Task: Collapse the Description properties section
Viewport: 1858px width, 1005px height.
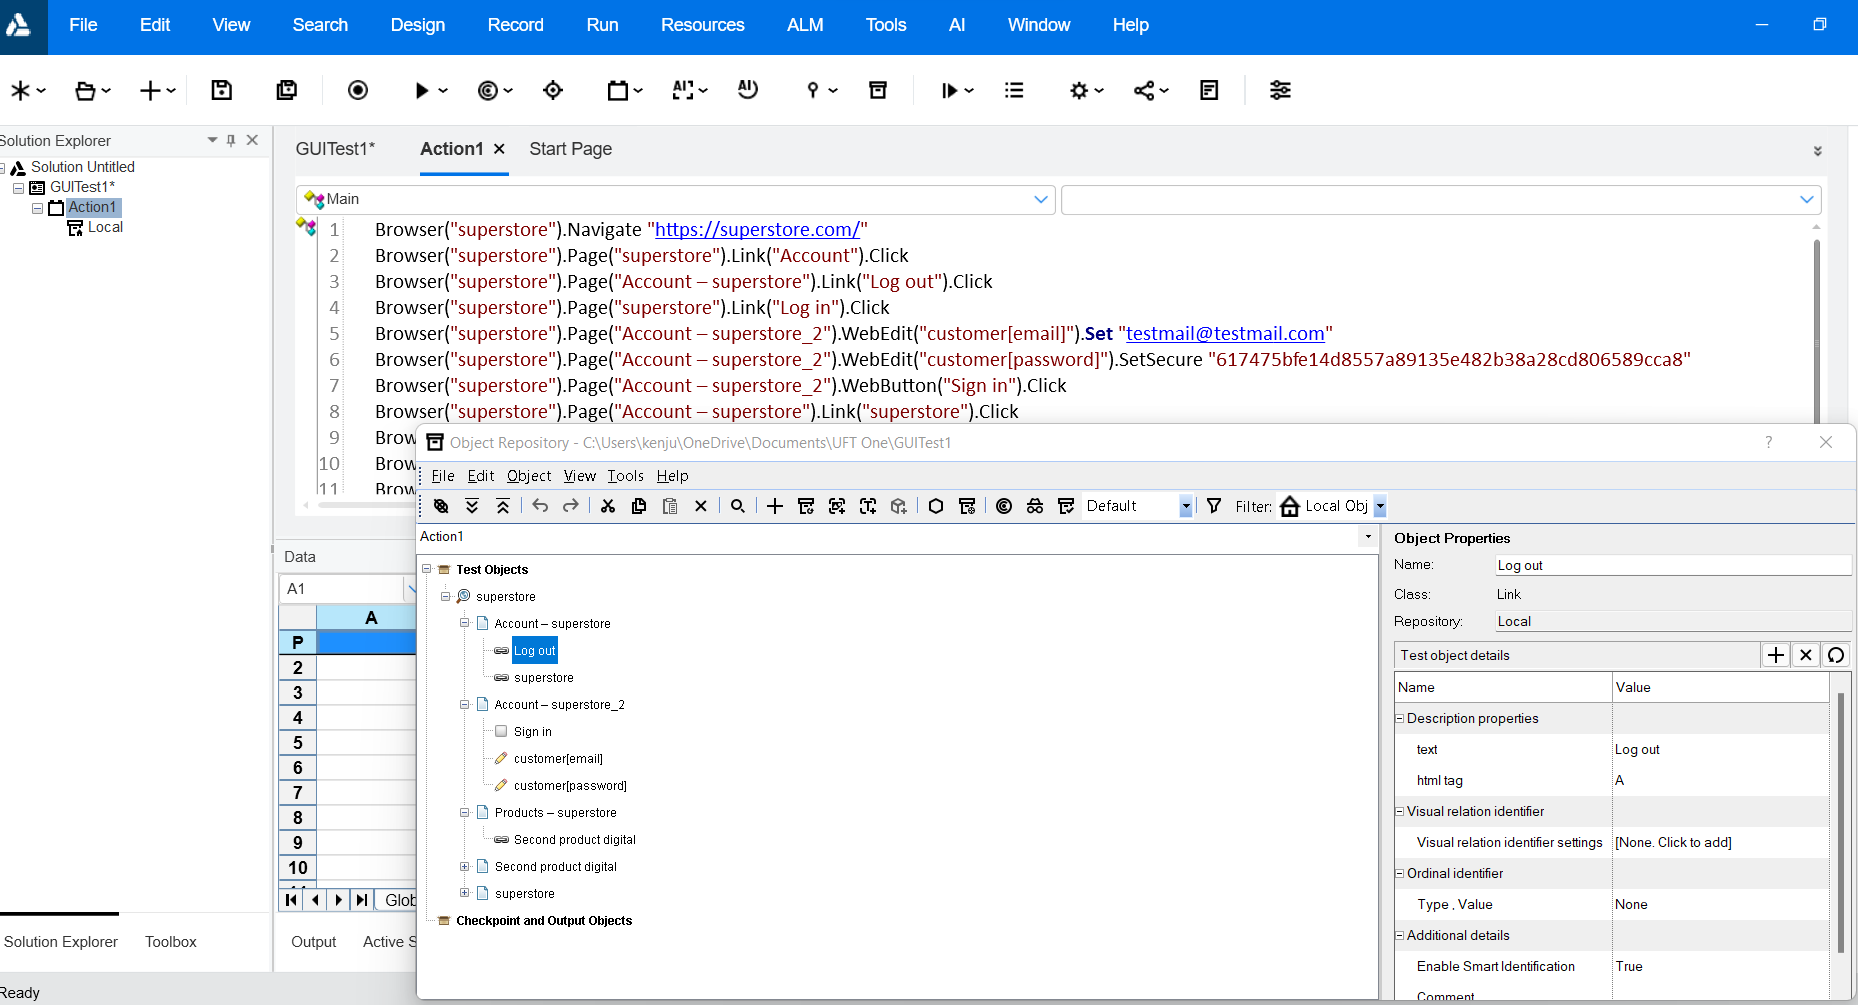Action: coord(1400,718)
